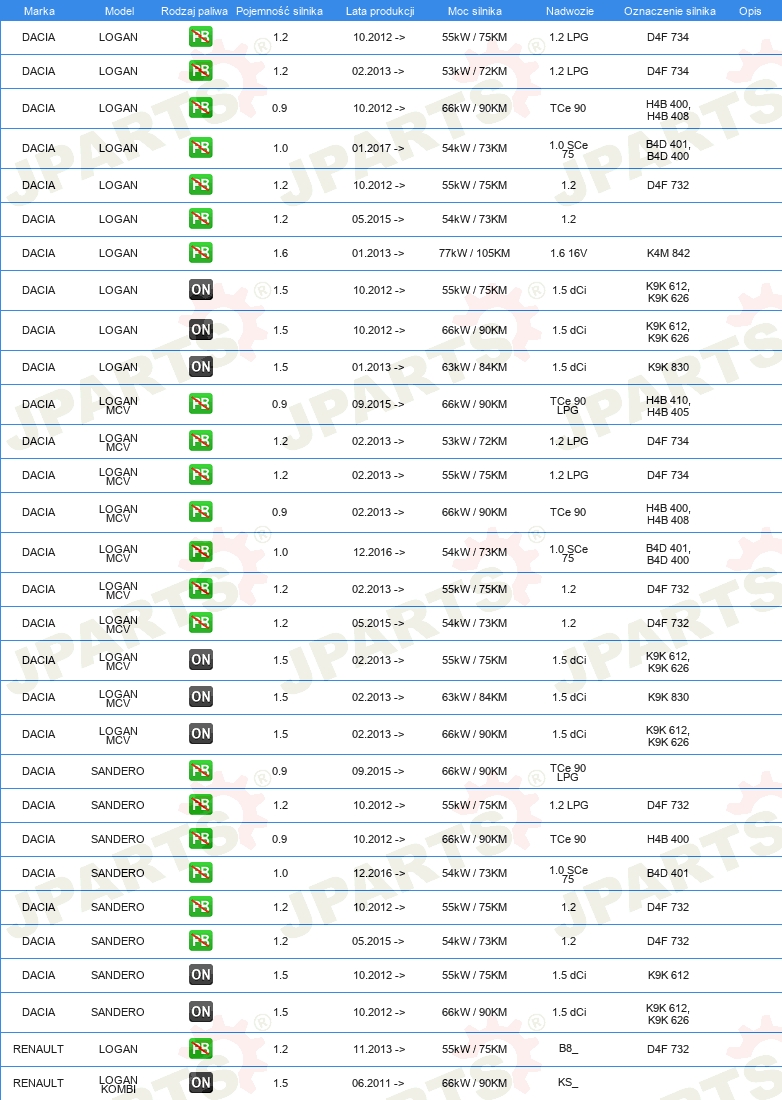Click the petrol icon for Logan 1.6 16V
The height and width of the screenshot is (1100, 782).
pos(201,253)
